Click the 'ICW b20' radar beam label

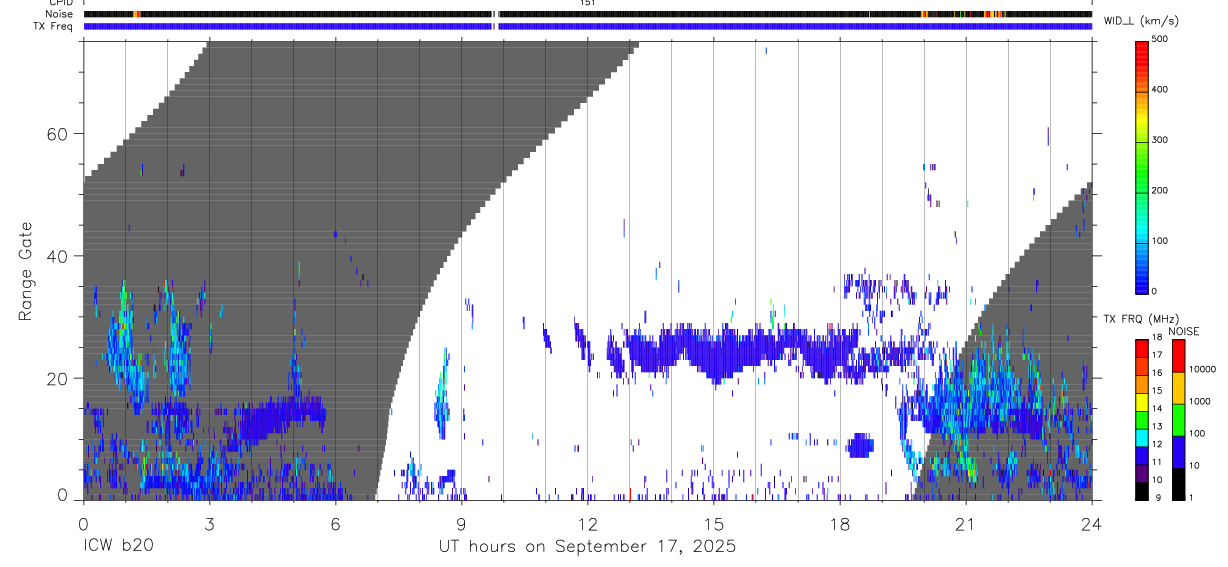click(118, 547)
